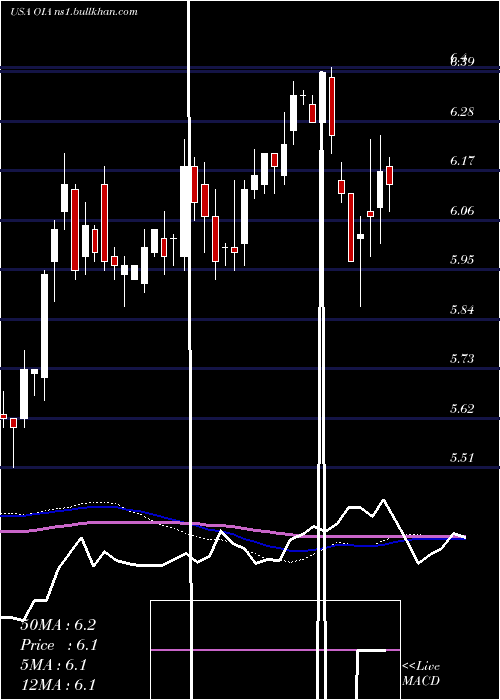Click the 5.73 price axis label
This screenshot has width=500, height=700.
462,359
